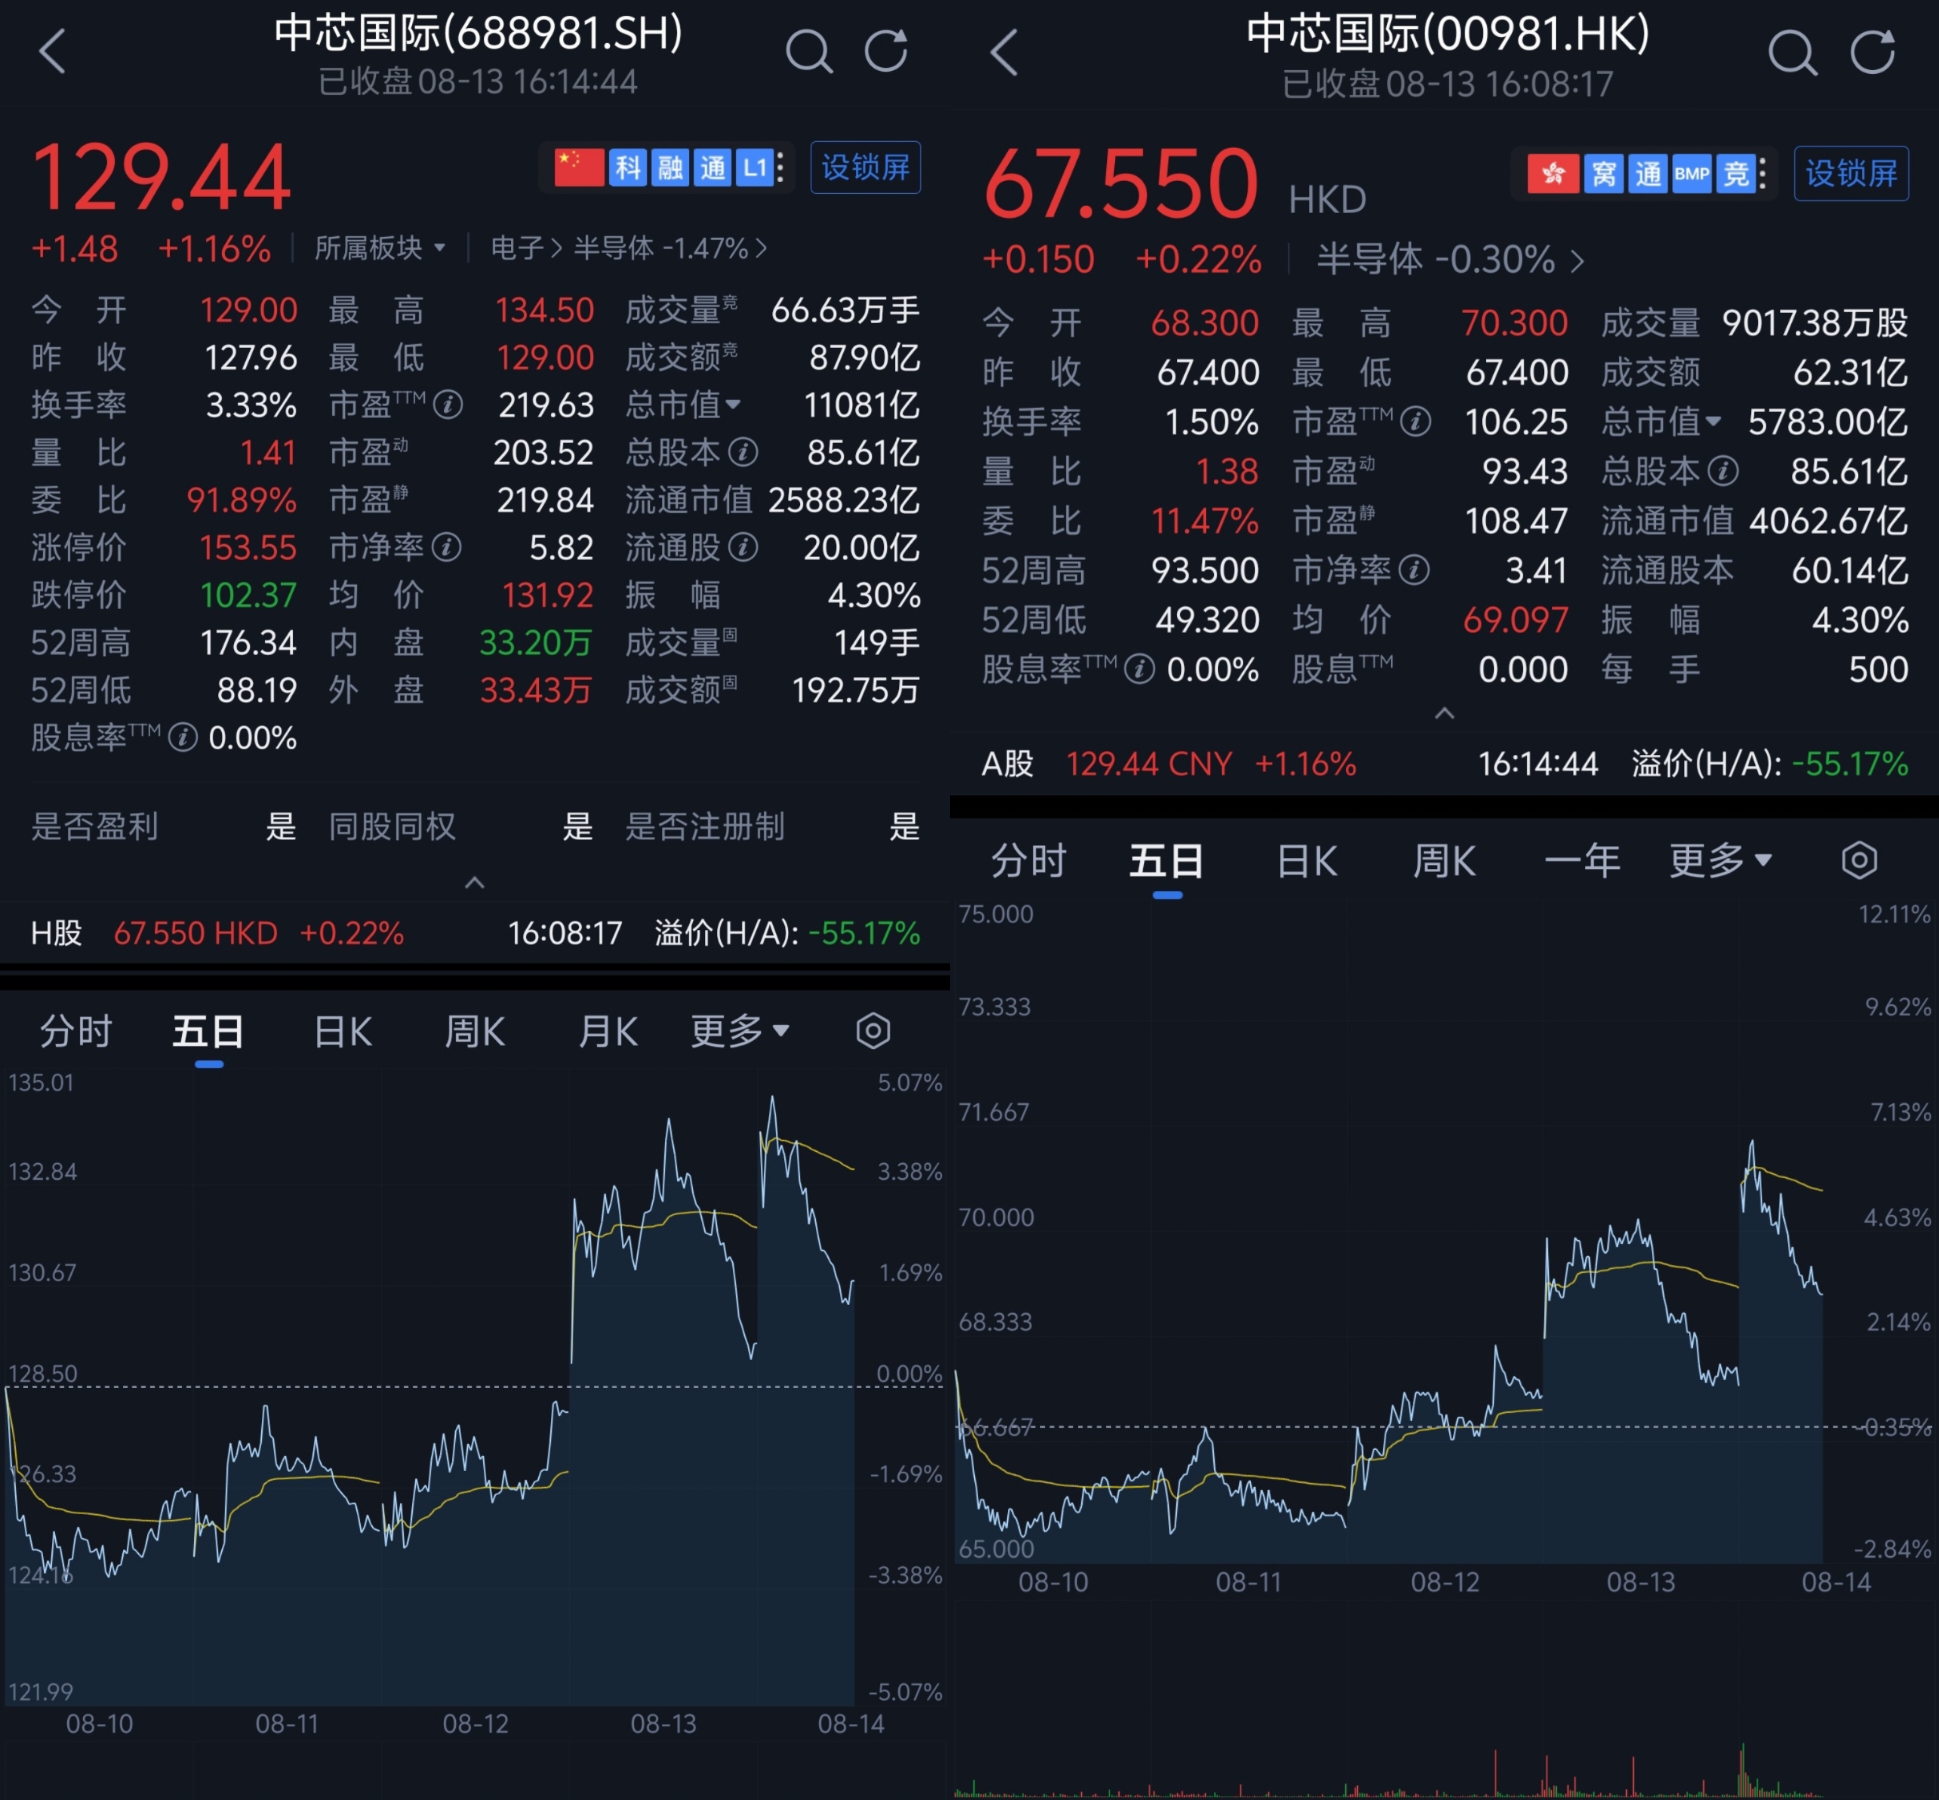Switch the HK chart to 日K

point(1307,860)
